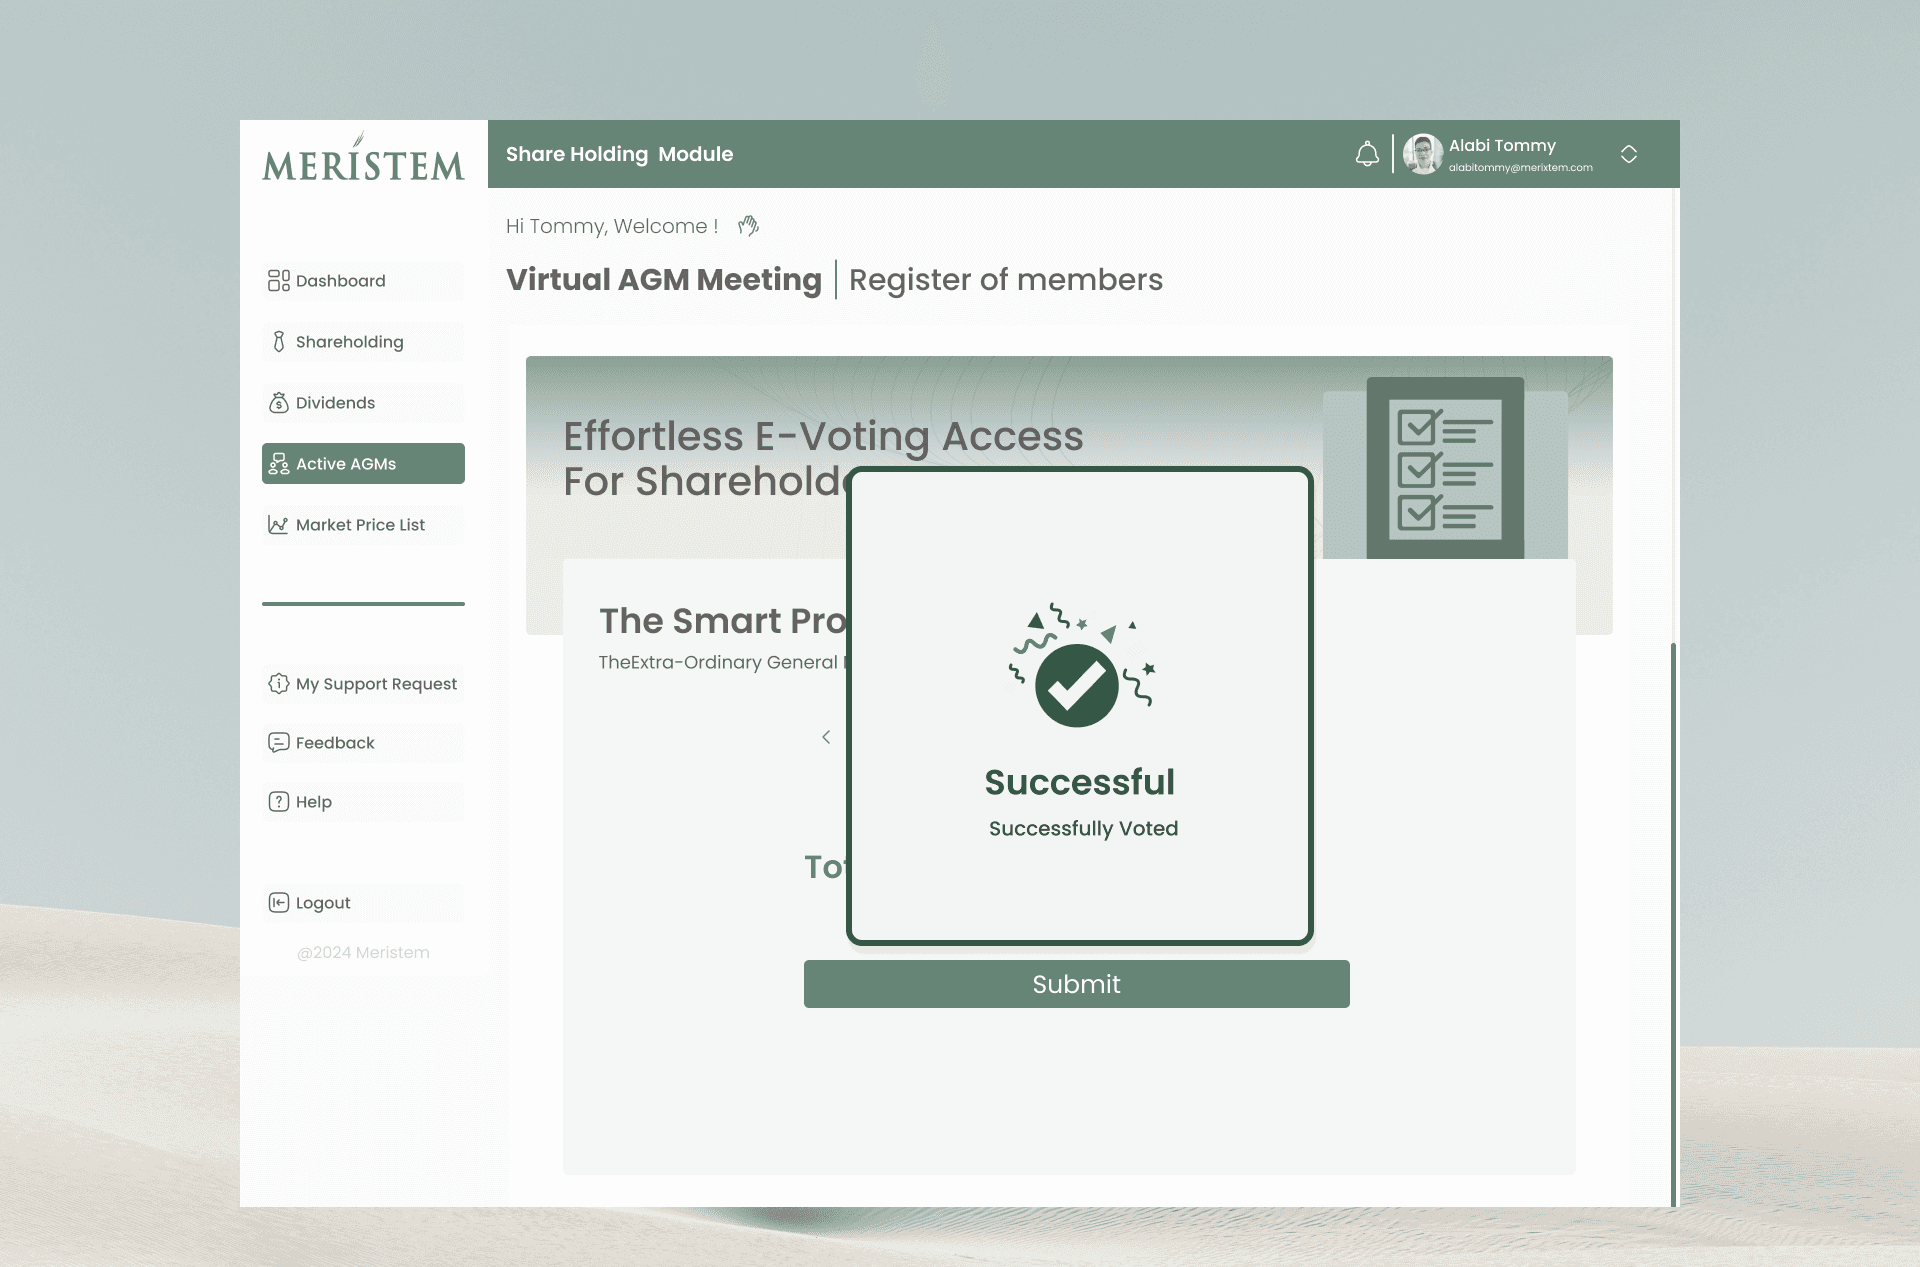Click the Dividends money bag icon
The width and height of the screenshot is (1920, 1267).
click(x=279, y=403)
